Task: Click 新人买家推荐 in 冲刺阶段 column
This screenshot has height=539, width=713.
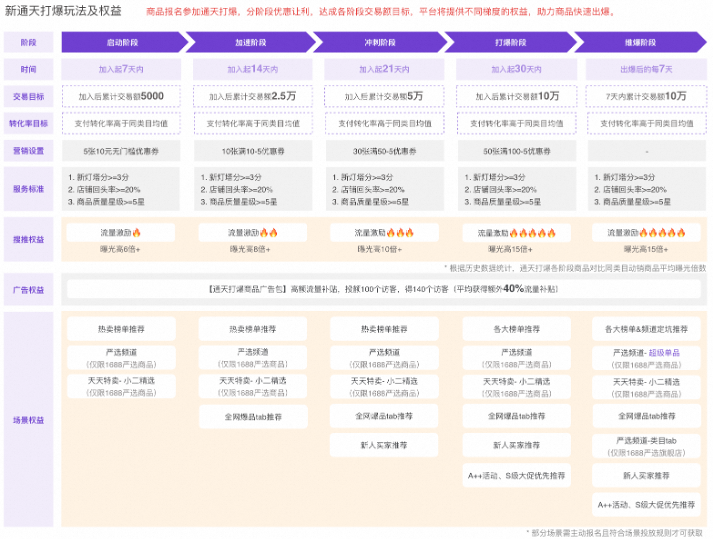Action: (384, 445)
